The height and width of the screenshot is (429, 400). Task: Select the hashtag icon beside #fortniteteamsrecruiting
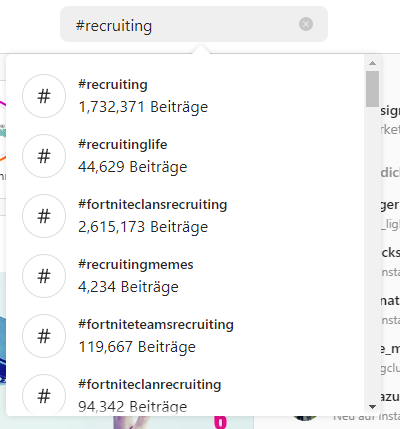(x=44, y=336)
